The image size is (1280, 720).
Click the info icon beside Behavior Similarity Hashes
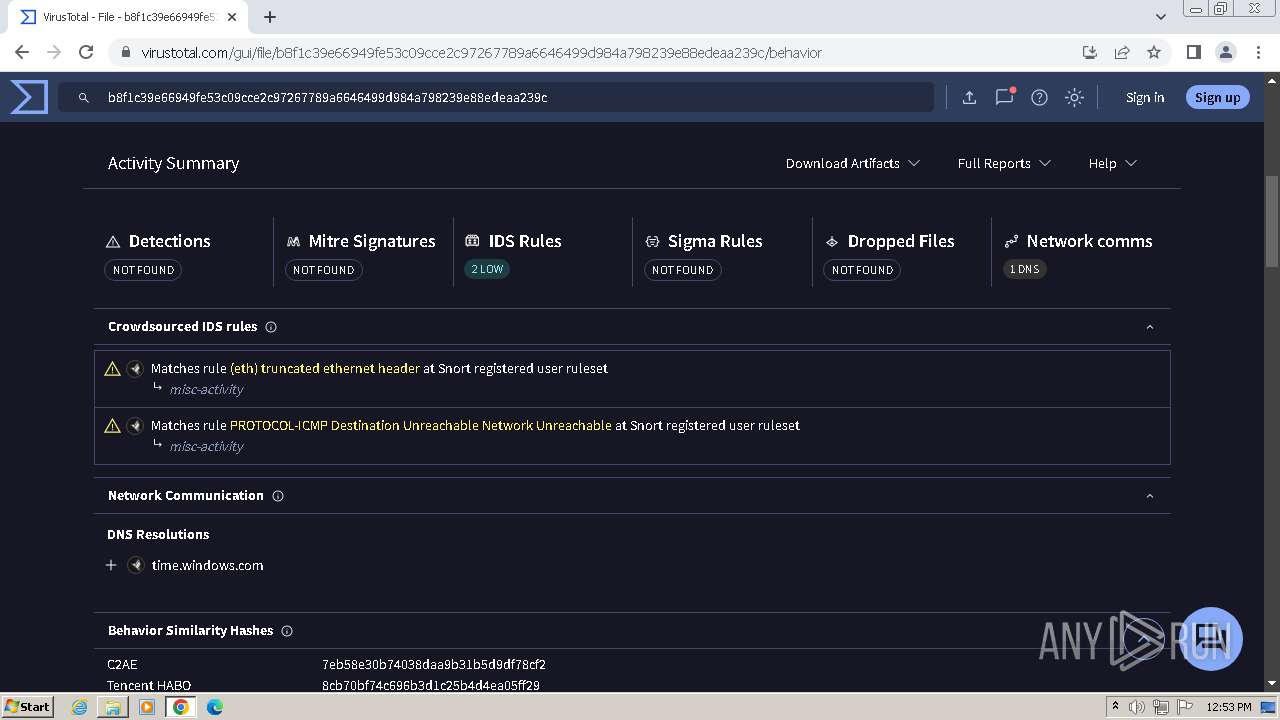coord(287,631)
